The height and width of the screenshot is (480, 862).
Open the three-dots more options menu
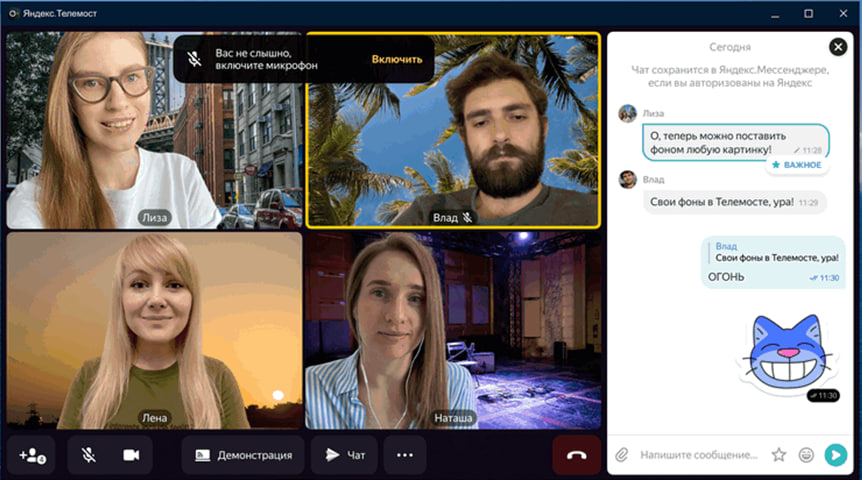click(404, 455)
